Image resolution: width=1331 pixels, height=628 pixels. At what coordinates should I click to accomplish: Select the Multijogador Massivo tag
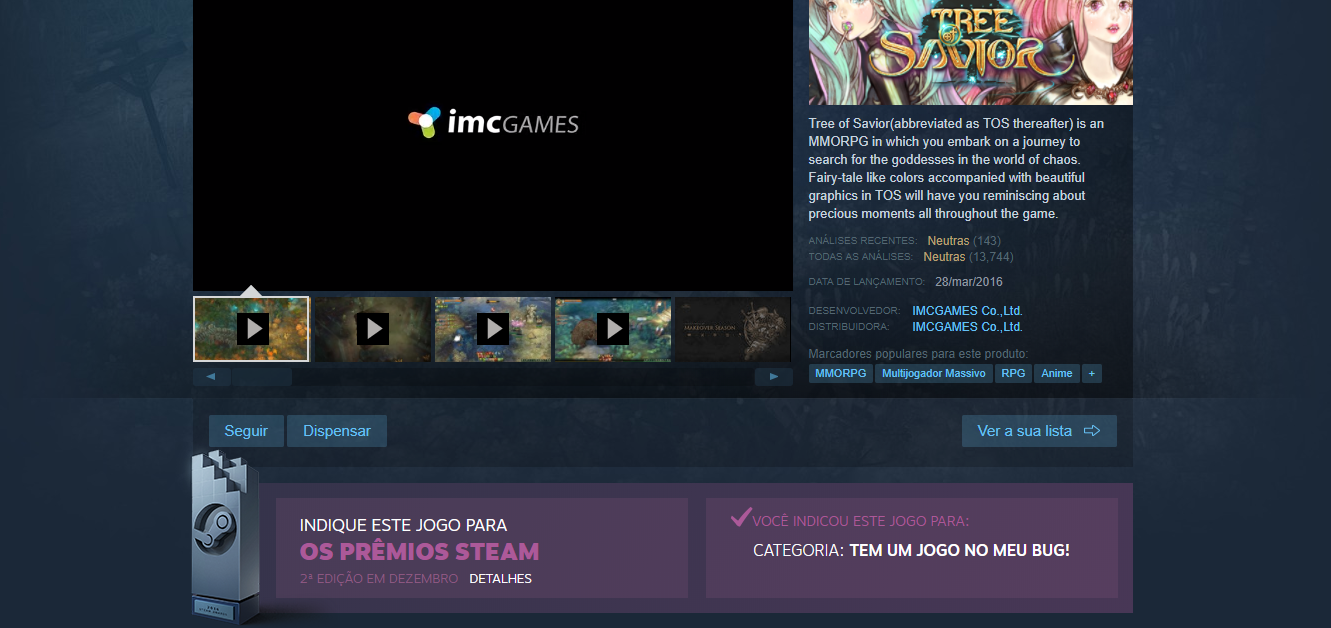pos(934,373)
